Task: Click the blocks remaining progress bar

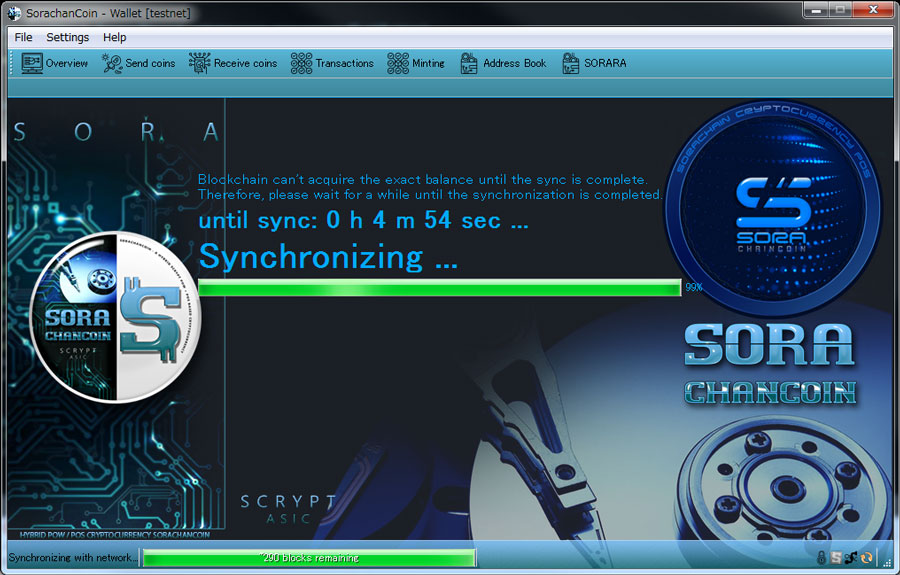Action: pyautogui.click(x=309, y=558)
